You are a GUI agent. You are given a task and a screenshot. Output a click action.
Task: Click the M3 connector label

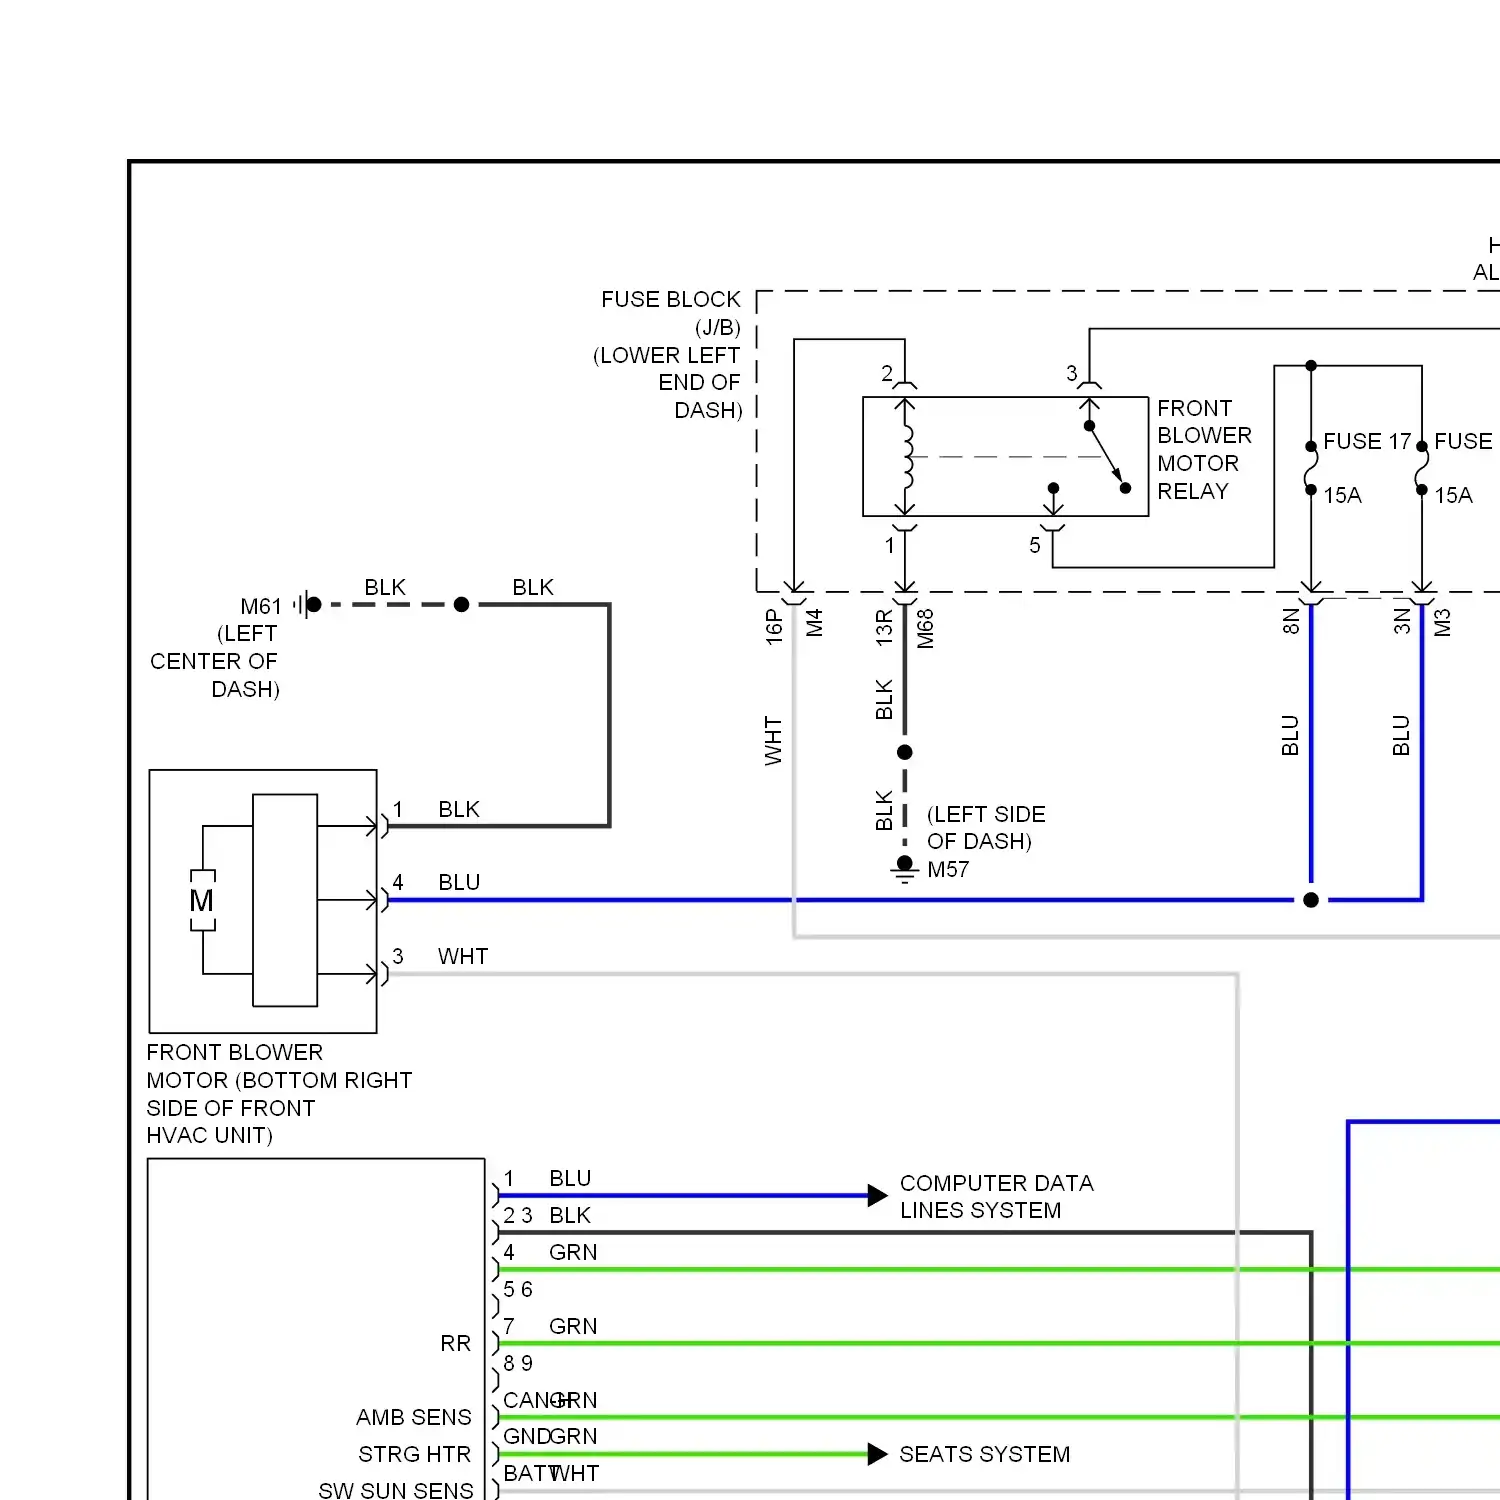[x=1442, y=622]
